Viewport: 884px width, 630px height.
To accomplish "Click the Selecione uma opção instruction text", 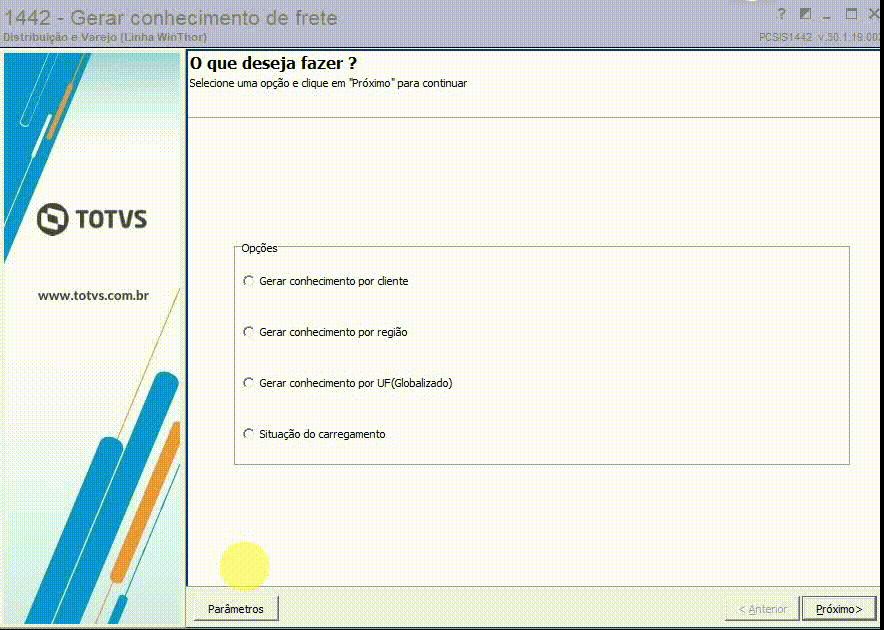I will click(x=328, y=83).
